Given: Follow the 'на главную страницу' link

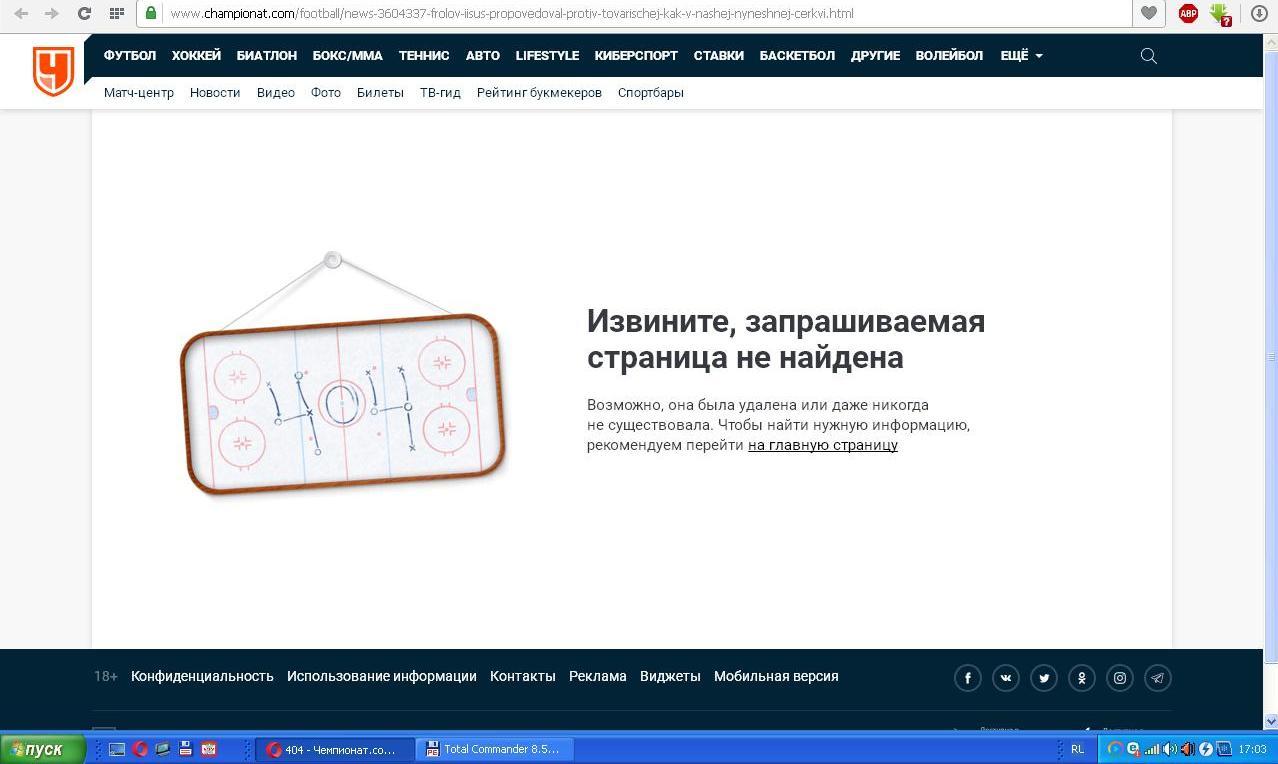Looking at the screenshot, I should (822, 445).
